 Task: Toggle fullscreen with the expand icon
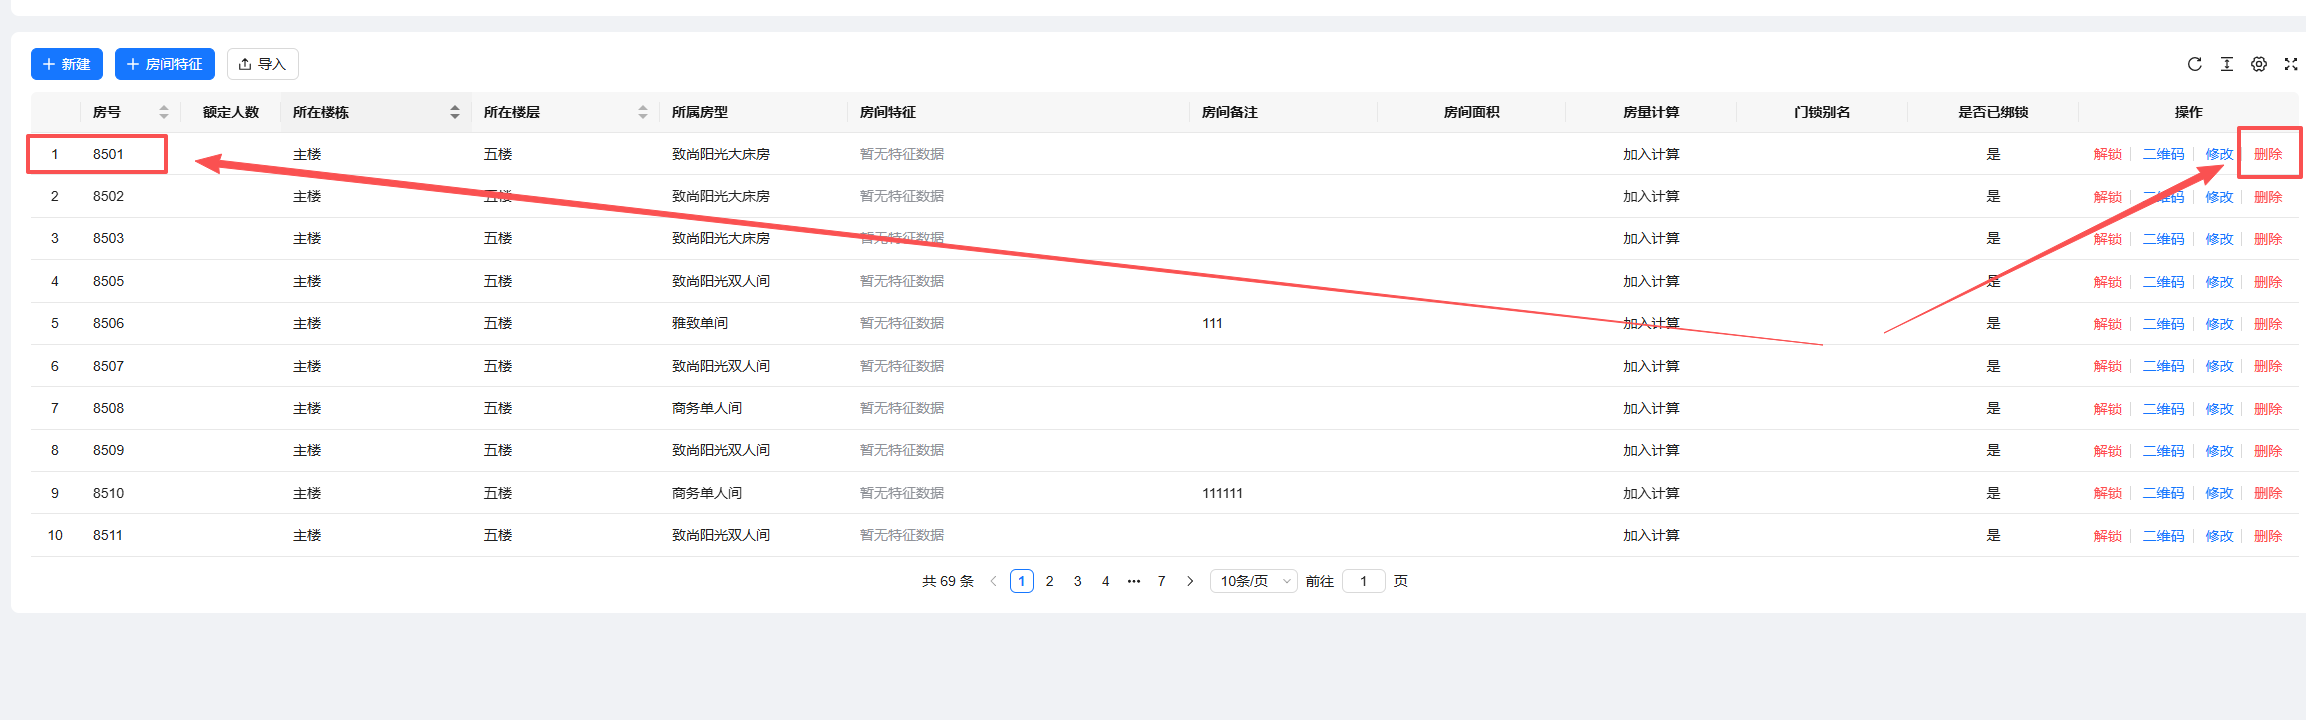point(2290,64)
